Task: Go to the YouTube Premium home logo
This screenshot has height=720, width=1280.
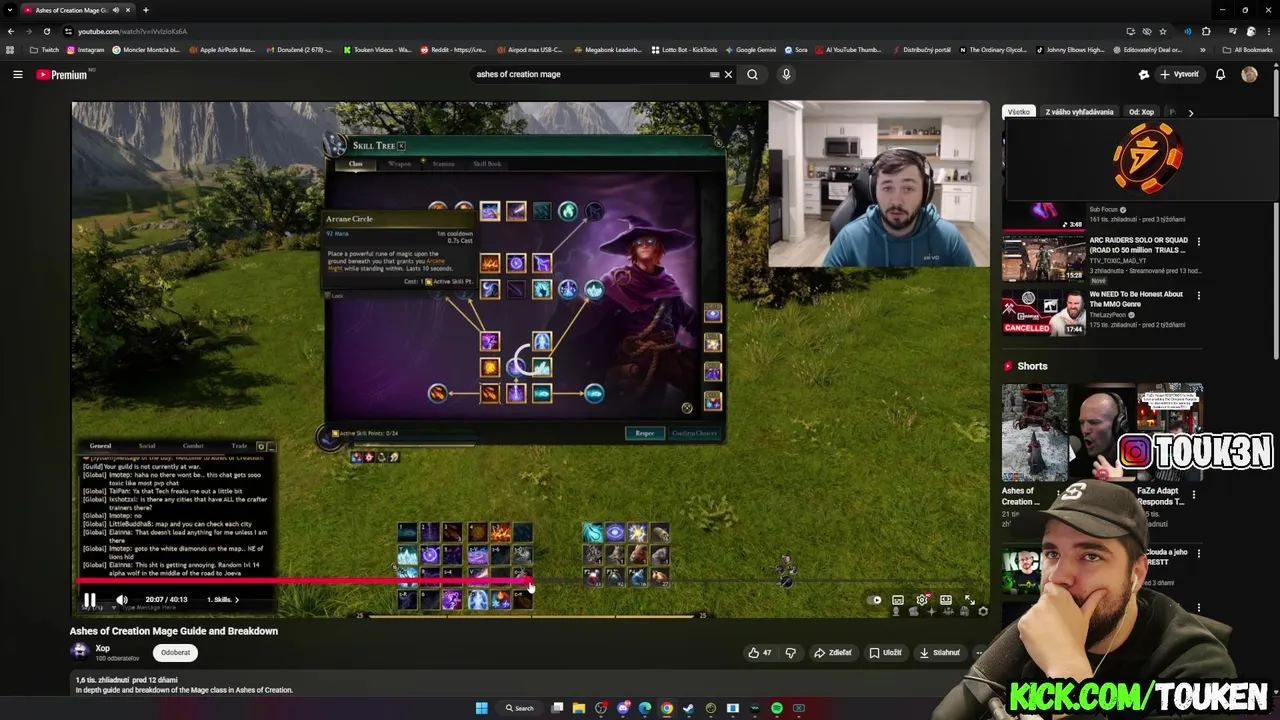Action: (62, 74)
